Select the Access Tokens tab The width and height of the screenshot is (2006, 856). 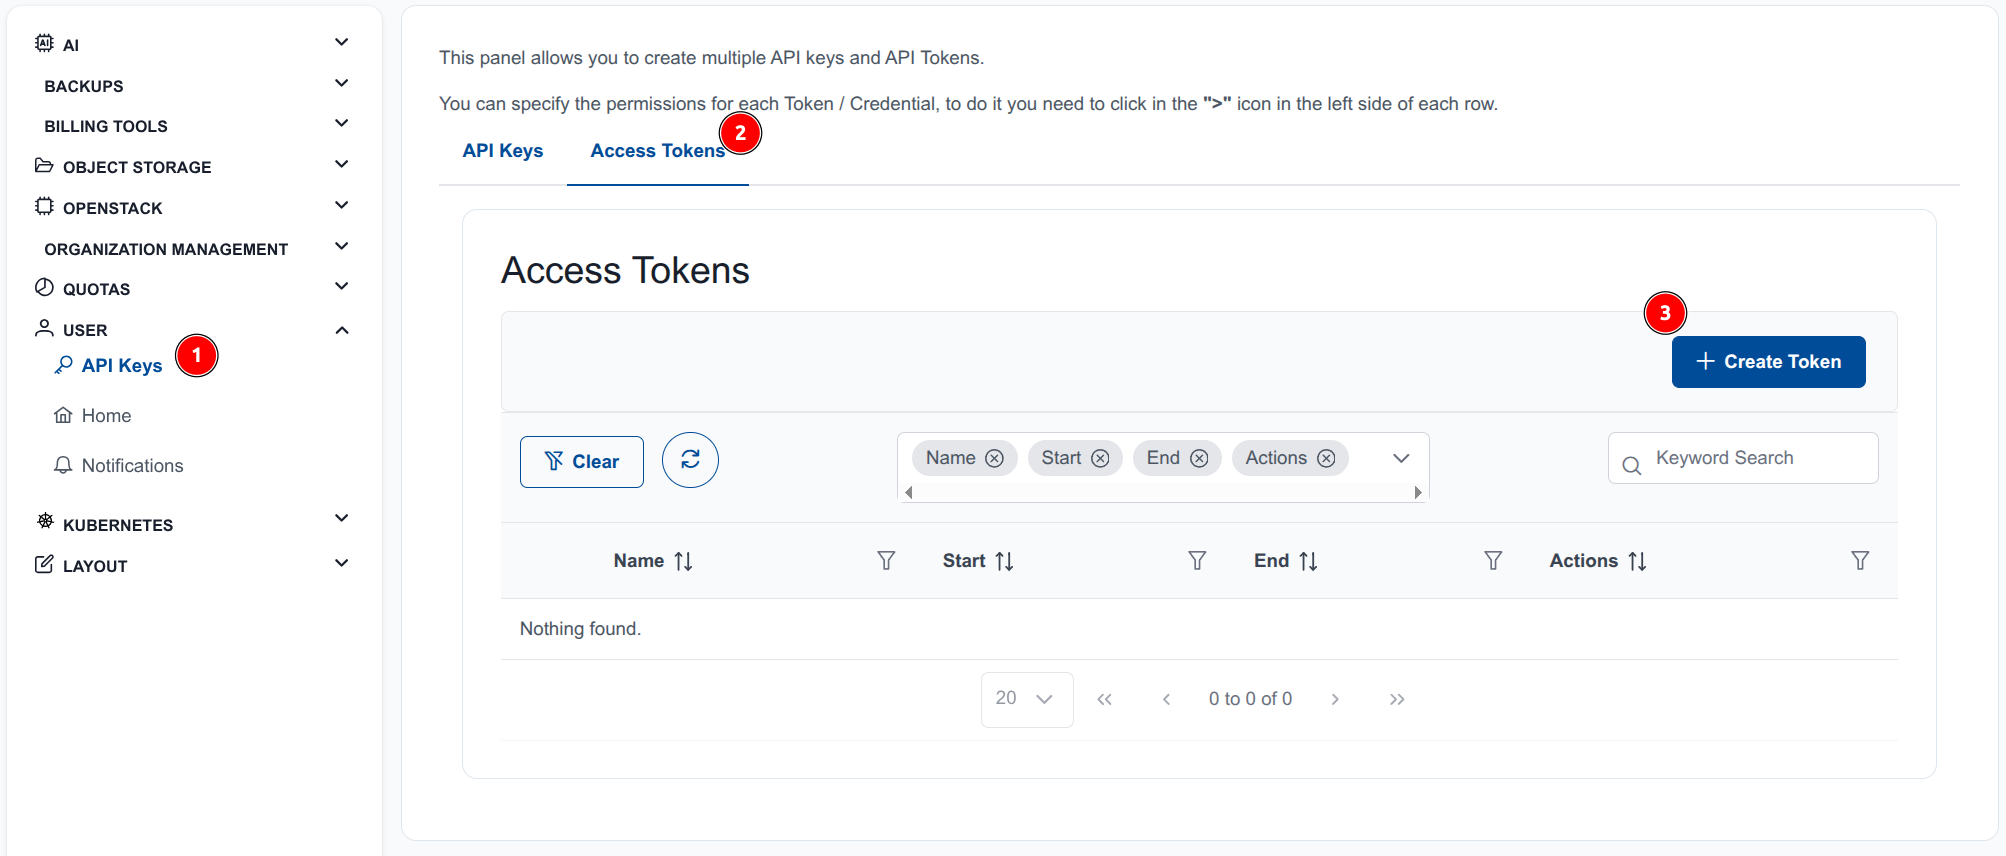[658, 151]
